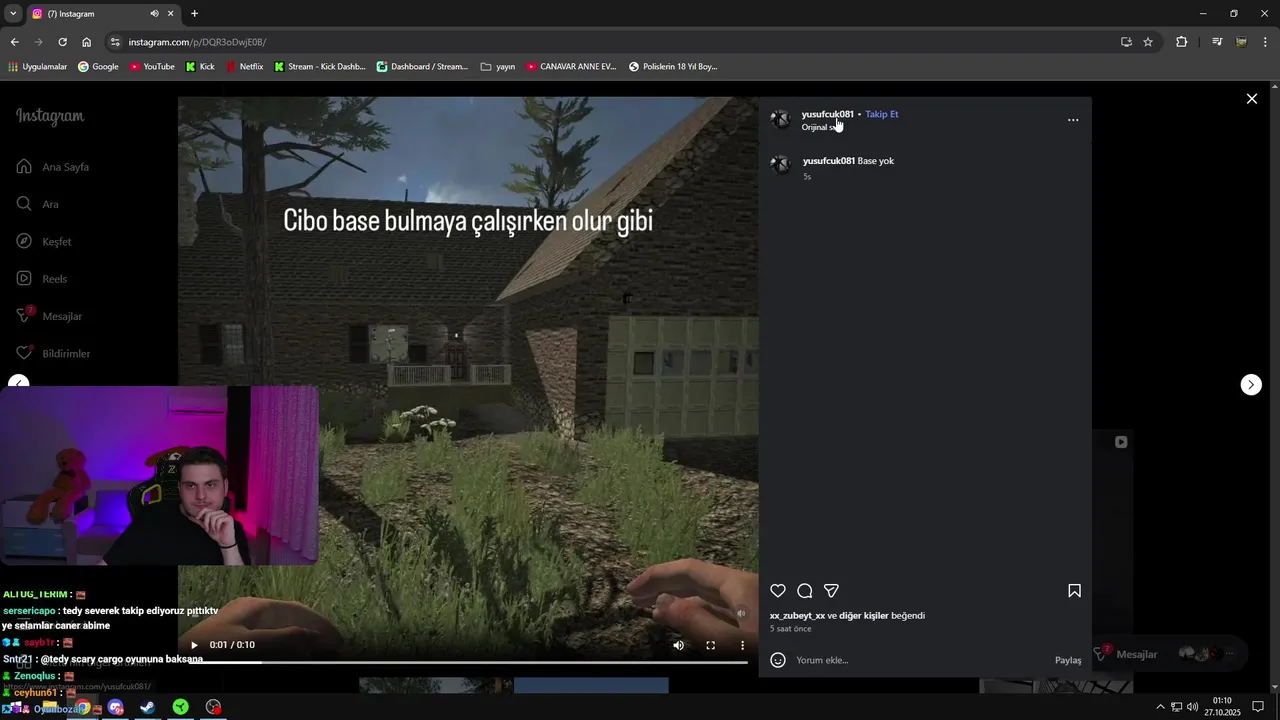The height and width of the screenshot is (720, 1280).
Task: Click the Yorum ekle comment field
Action: click(920, 660)
